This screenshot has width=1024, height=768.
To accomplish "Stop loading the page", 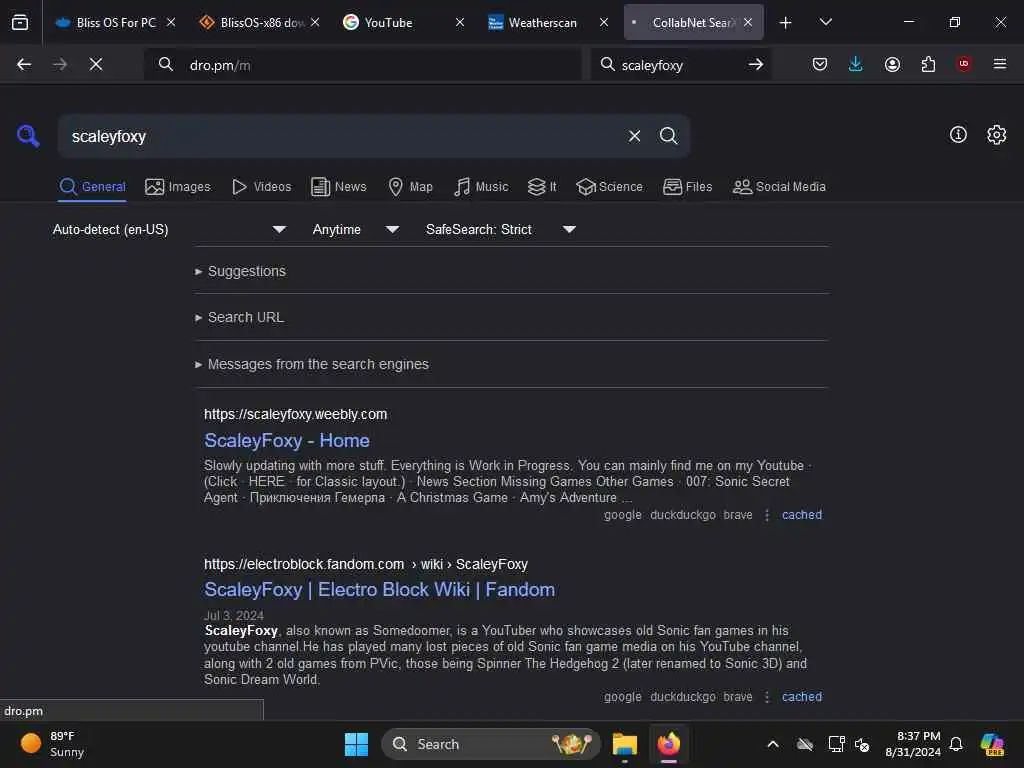I will pos(96,64).
